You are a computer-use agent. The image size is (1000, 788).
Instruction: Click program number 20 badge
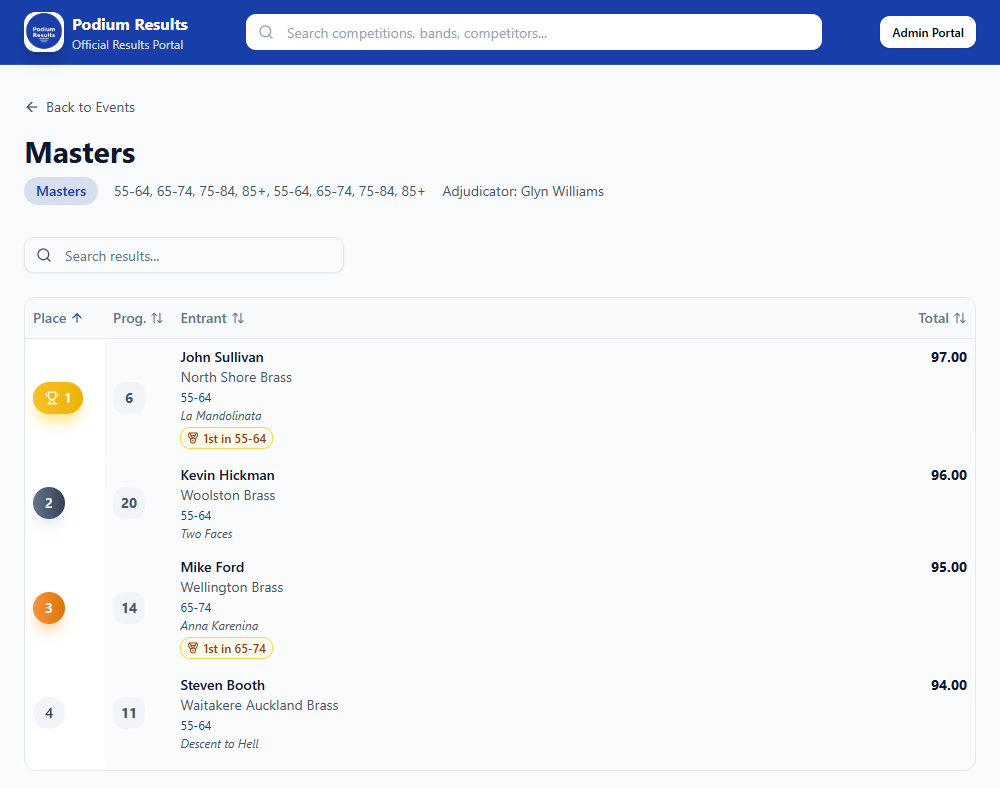click(129, 503)
